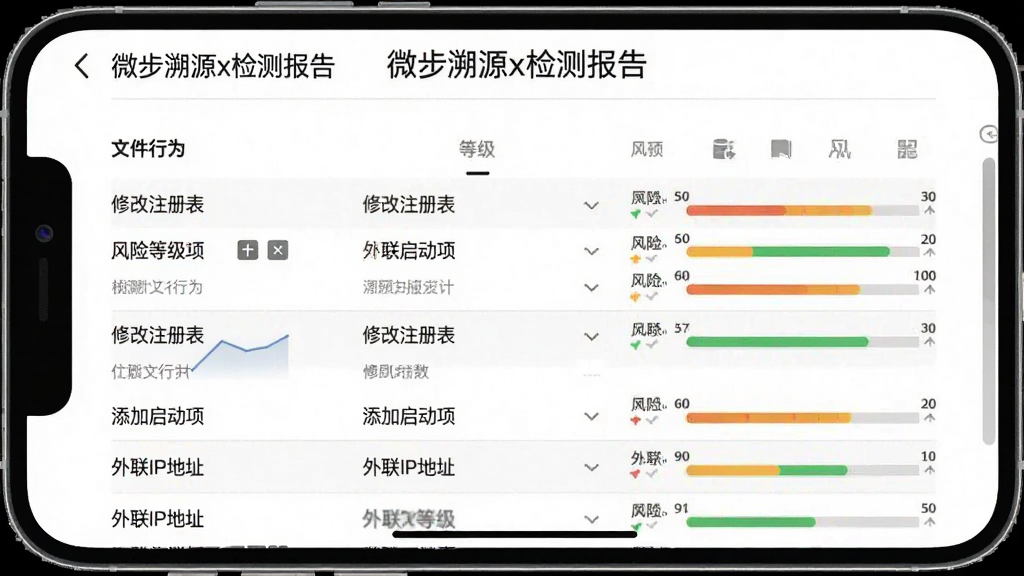Expand chevron in row scoring 60 of 100
Screen dimensions: 1024x576
tap(591, 288)
